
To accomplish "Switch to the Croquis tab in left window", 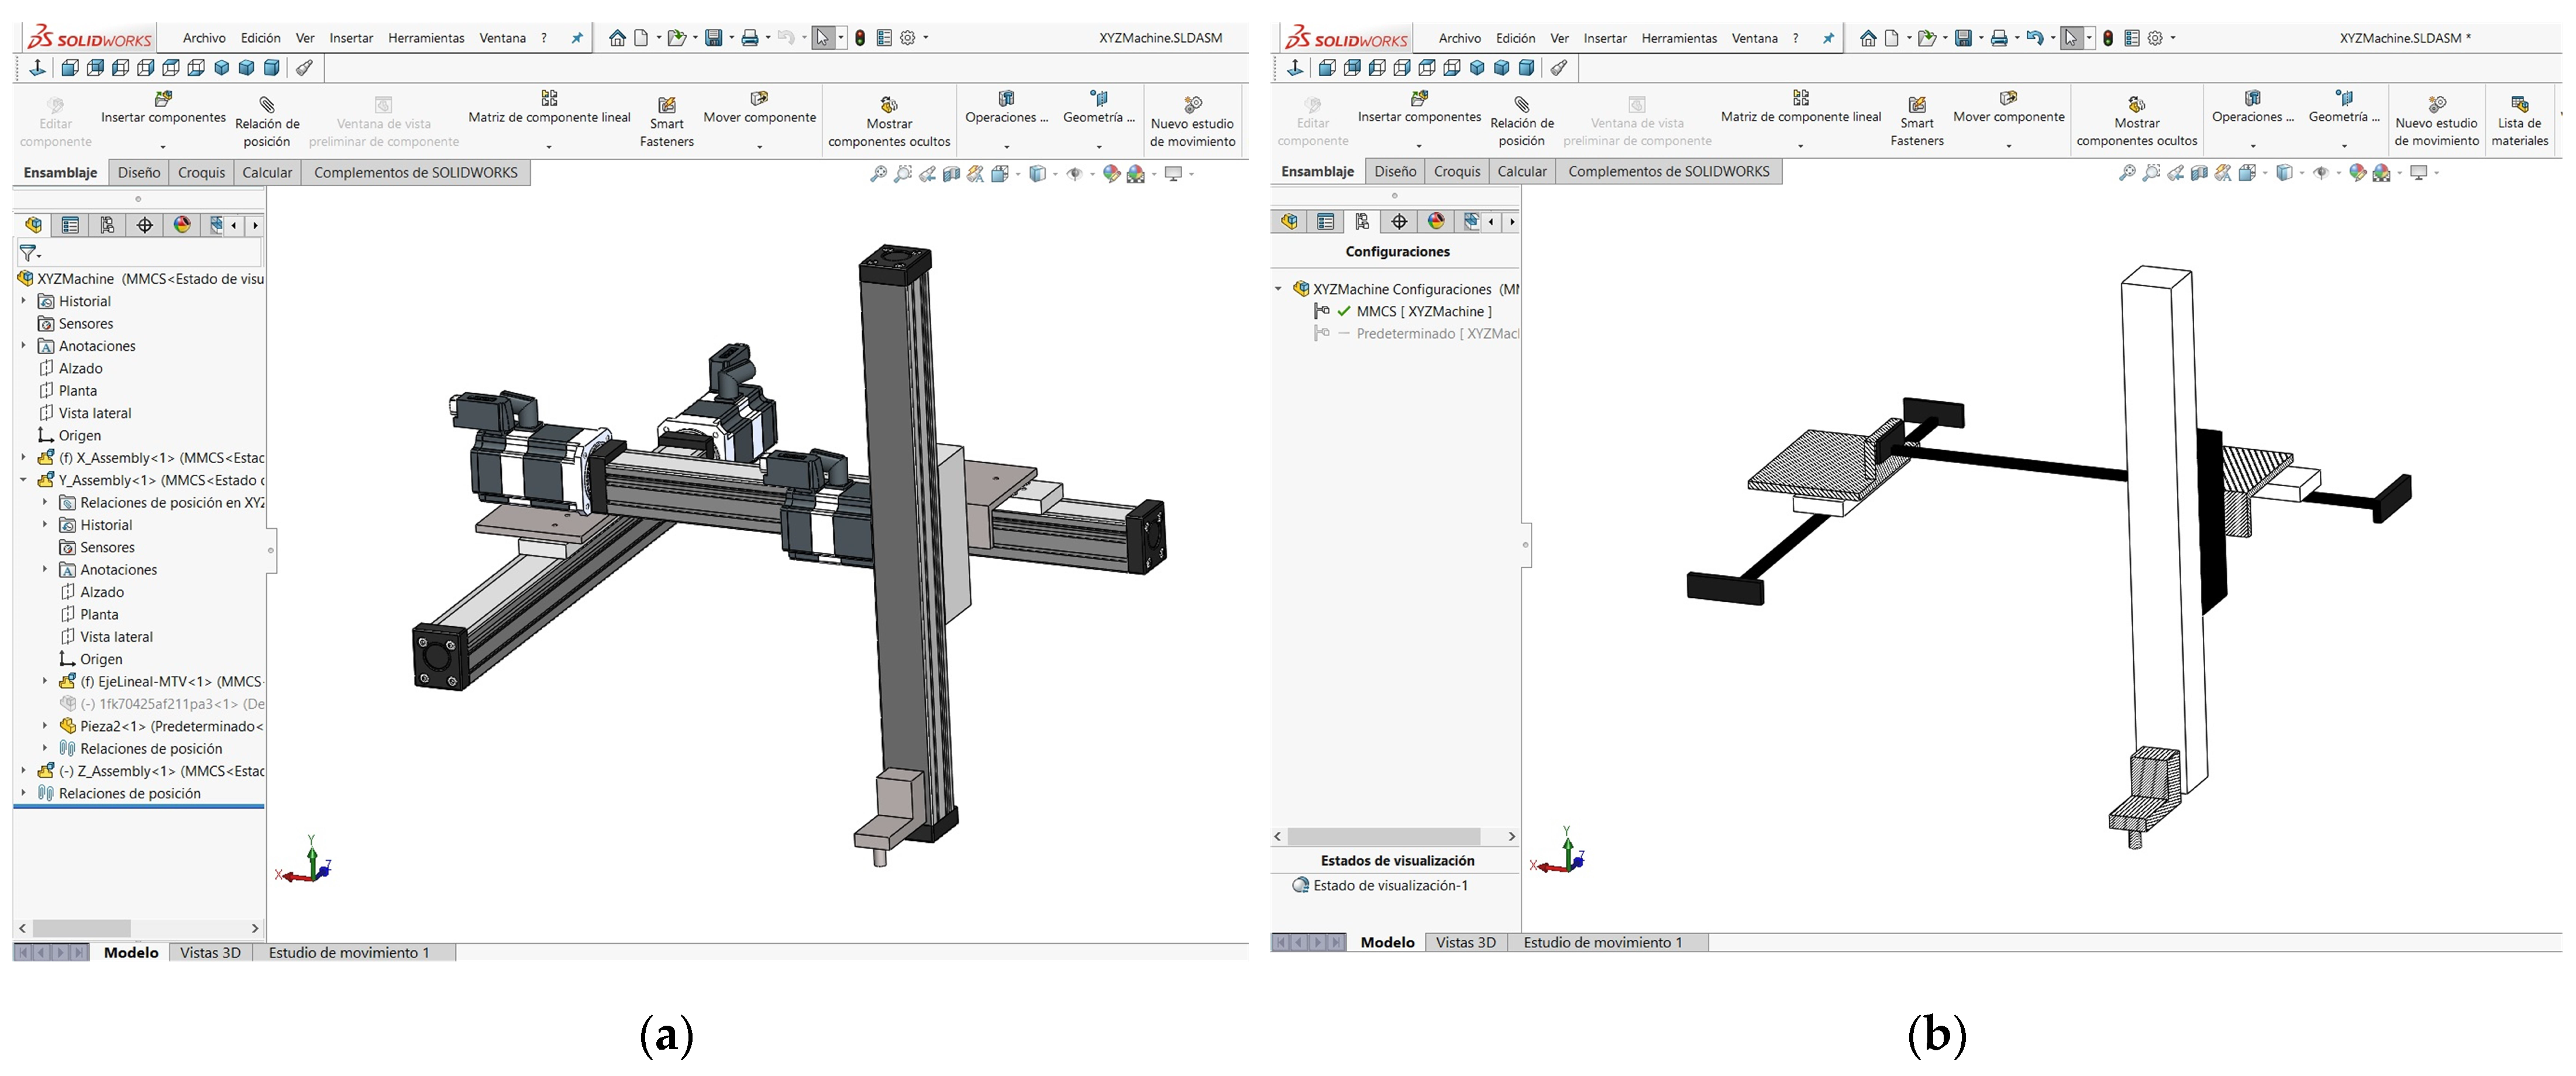I will tap(201, 172).
